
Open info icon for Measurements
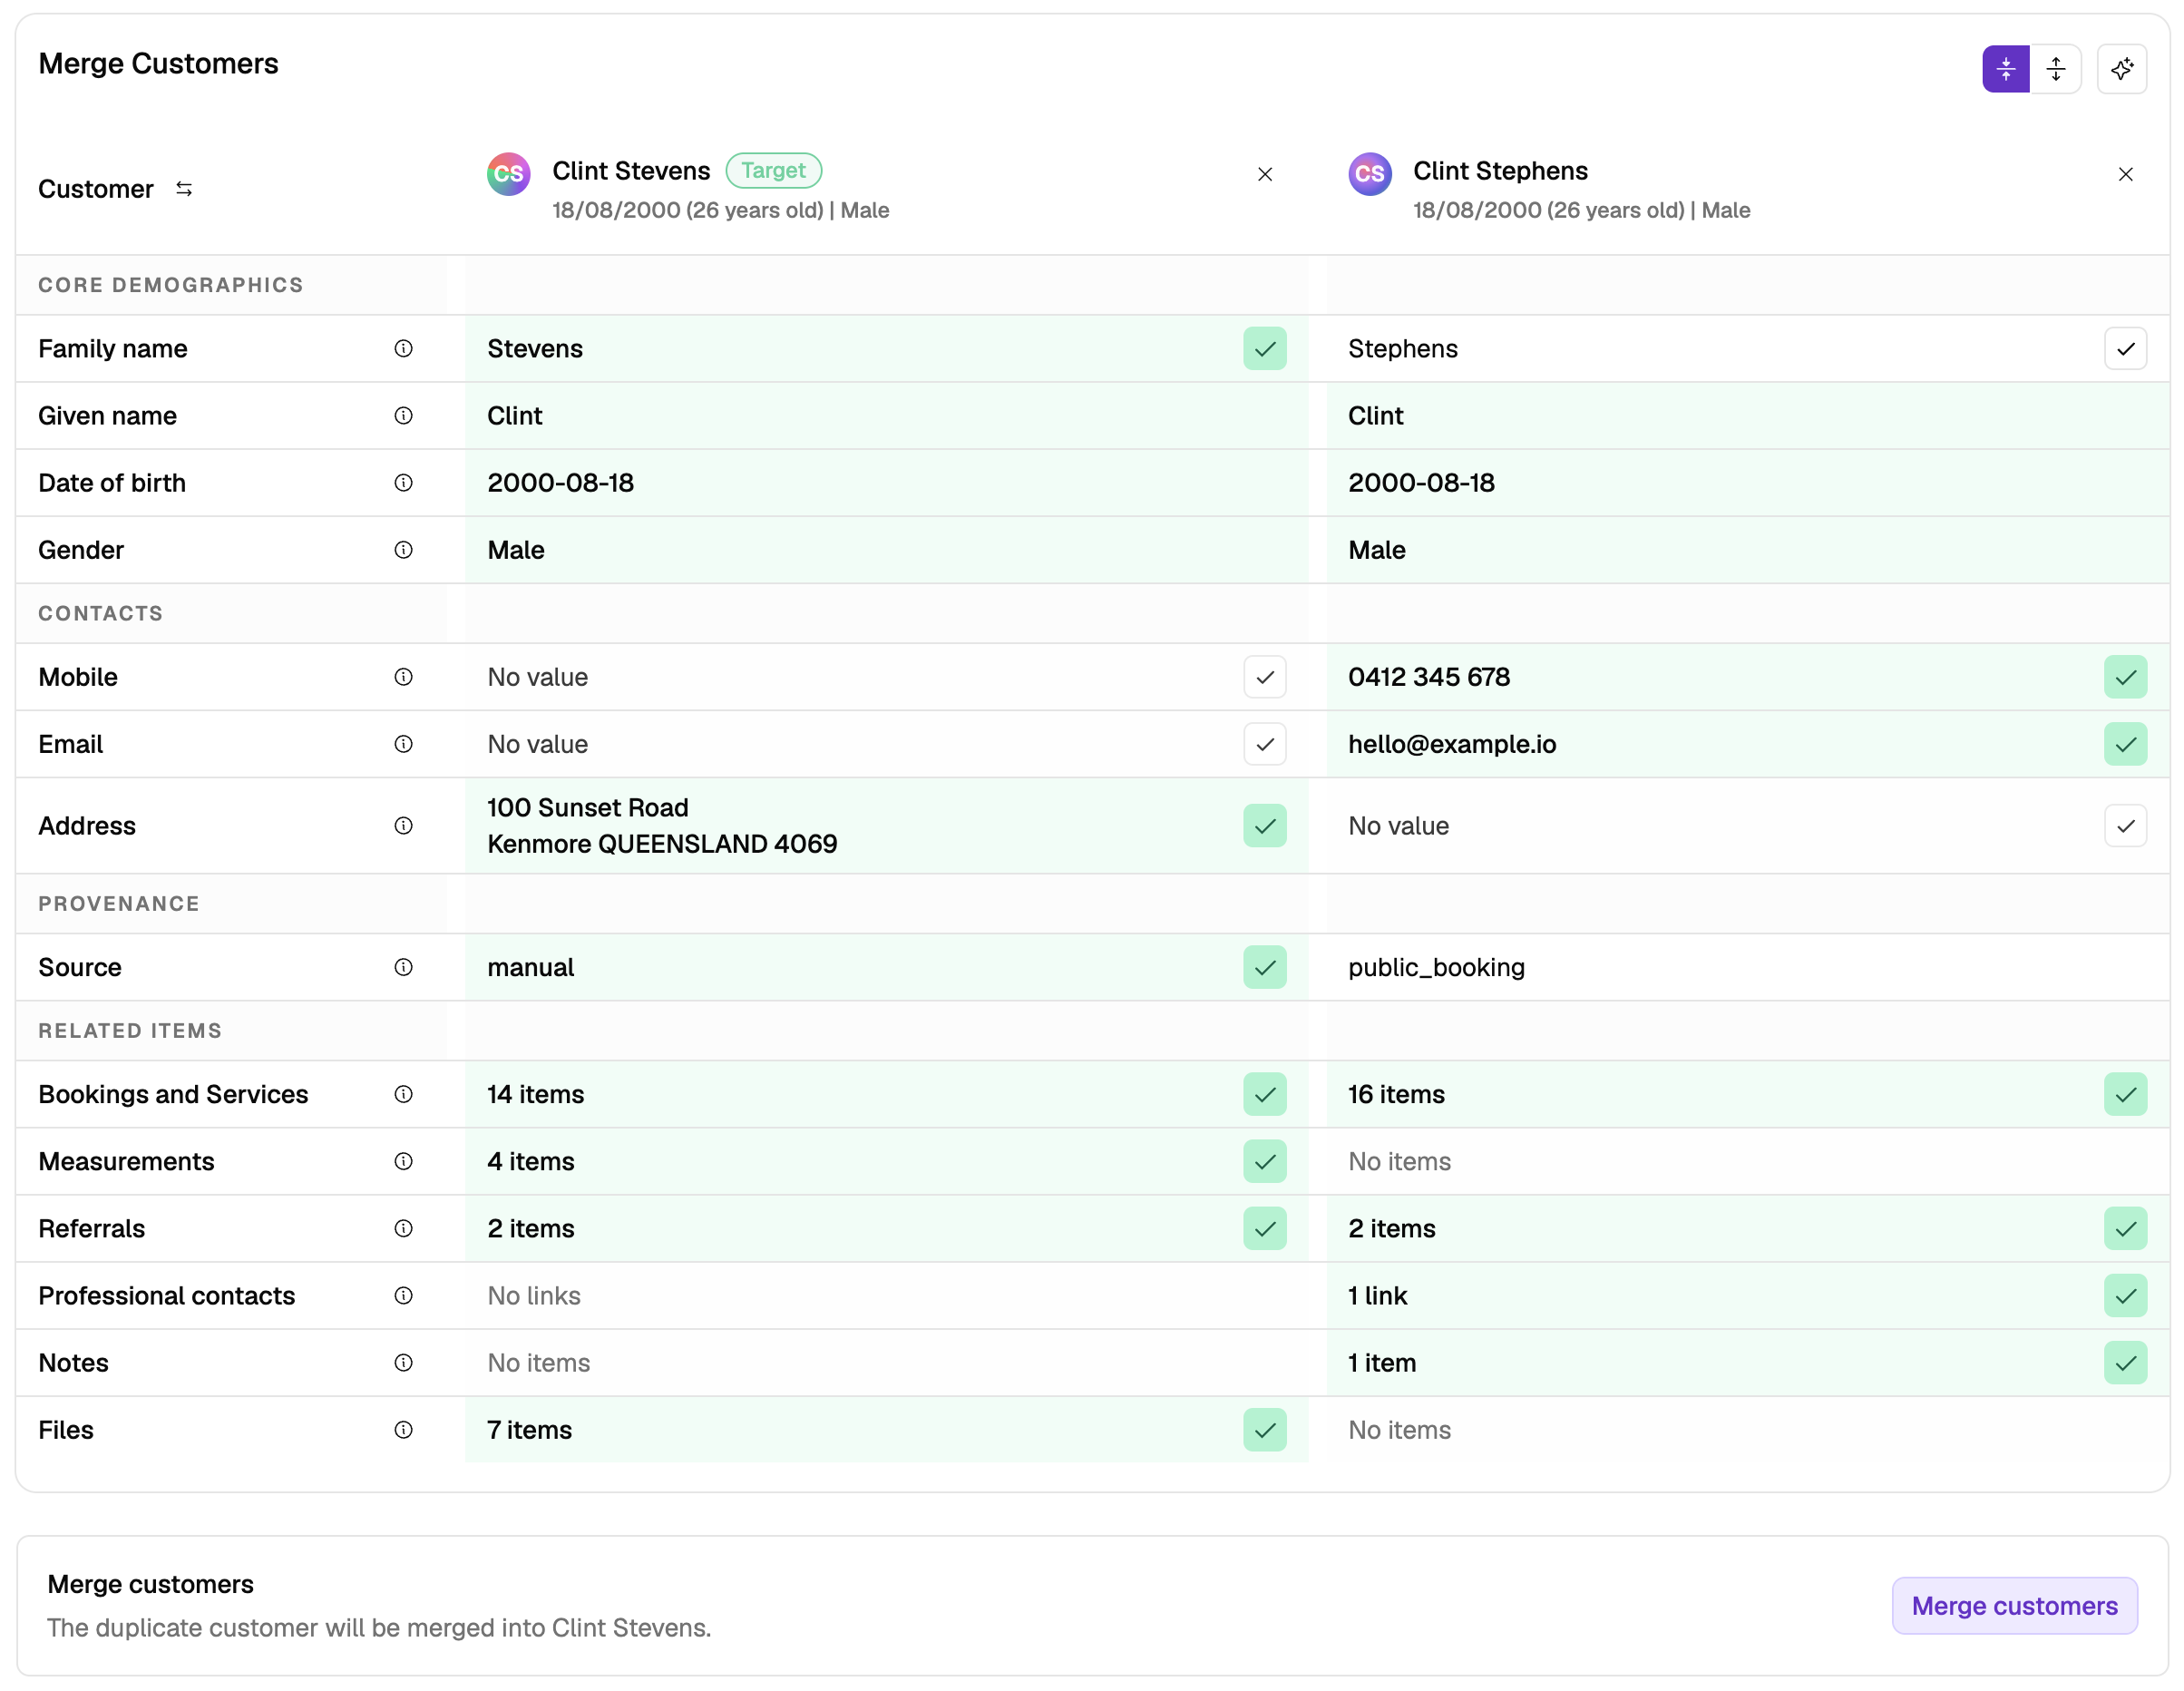point(403,1161)
